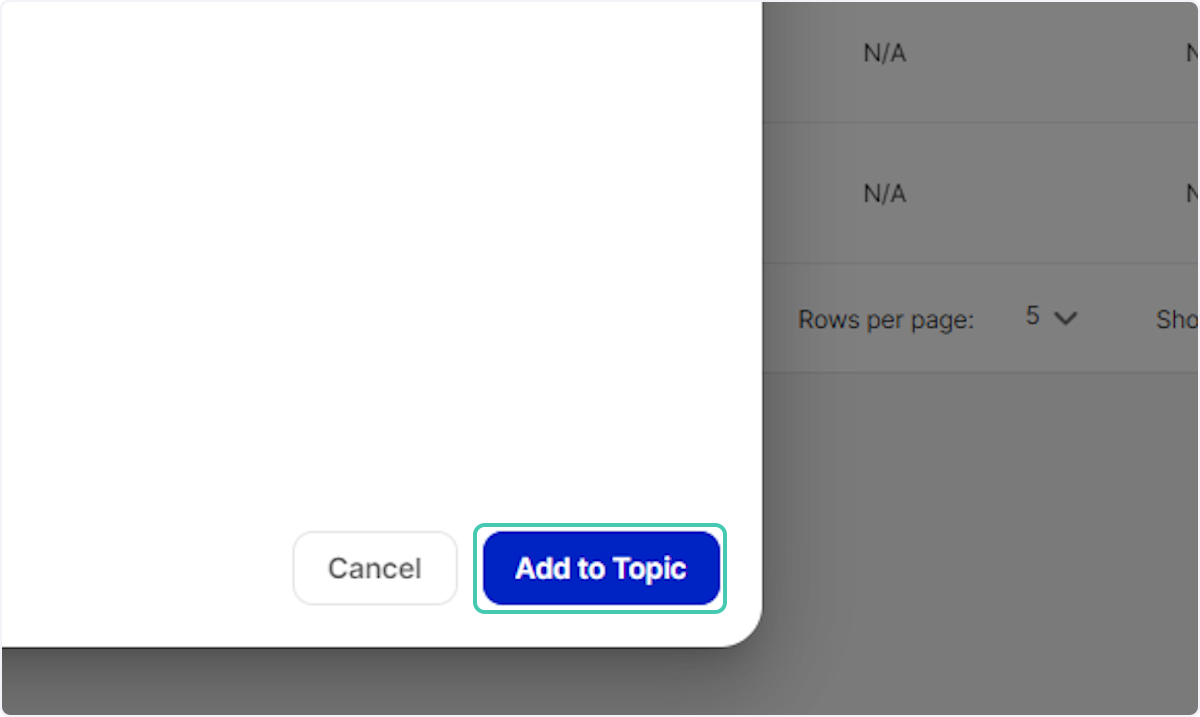
Task: Select the value 5 in rows per page
Action: tap(1032, 315)
